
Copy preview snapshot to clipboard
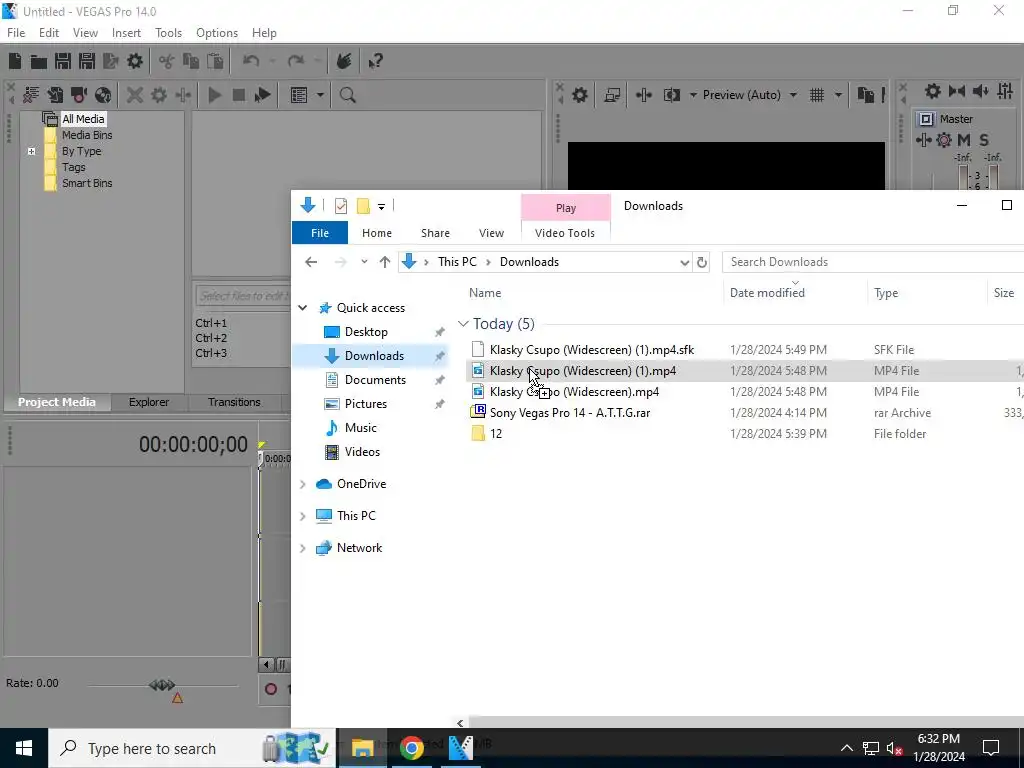point(865,95)
